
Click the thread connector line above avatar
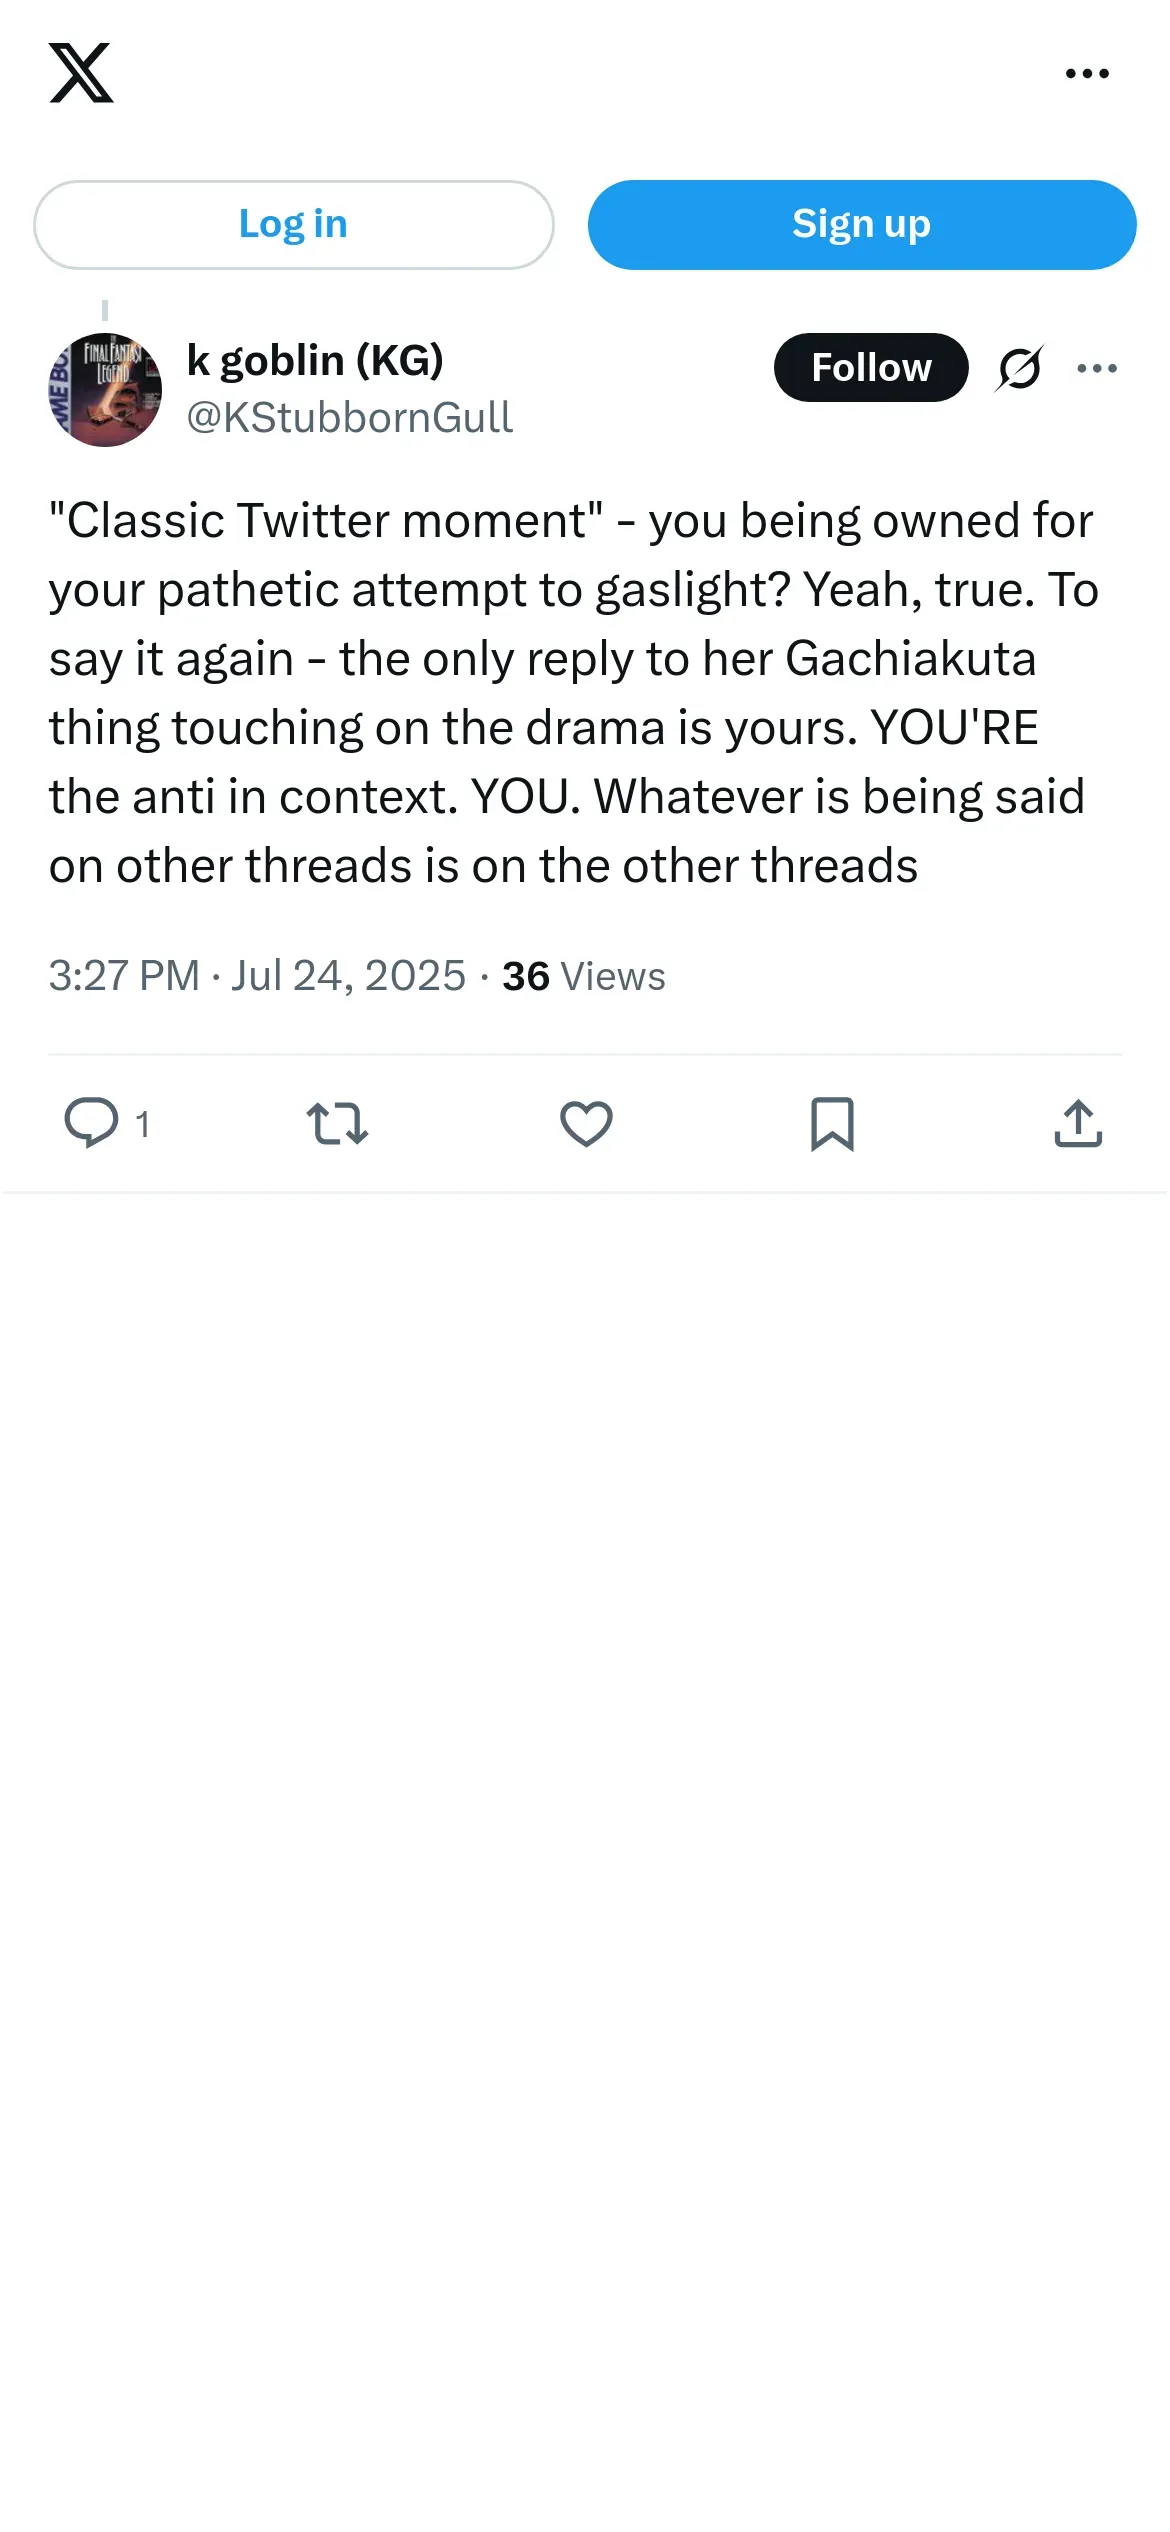(105, 311)
